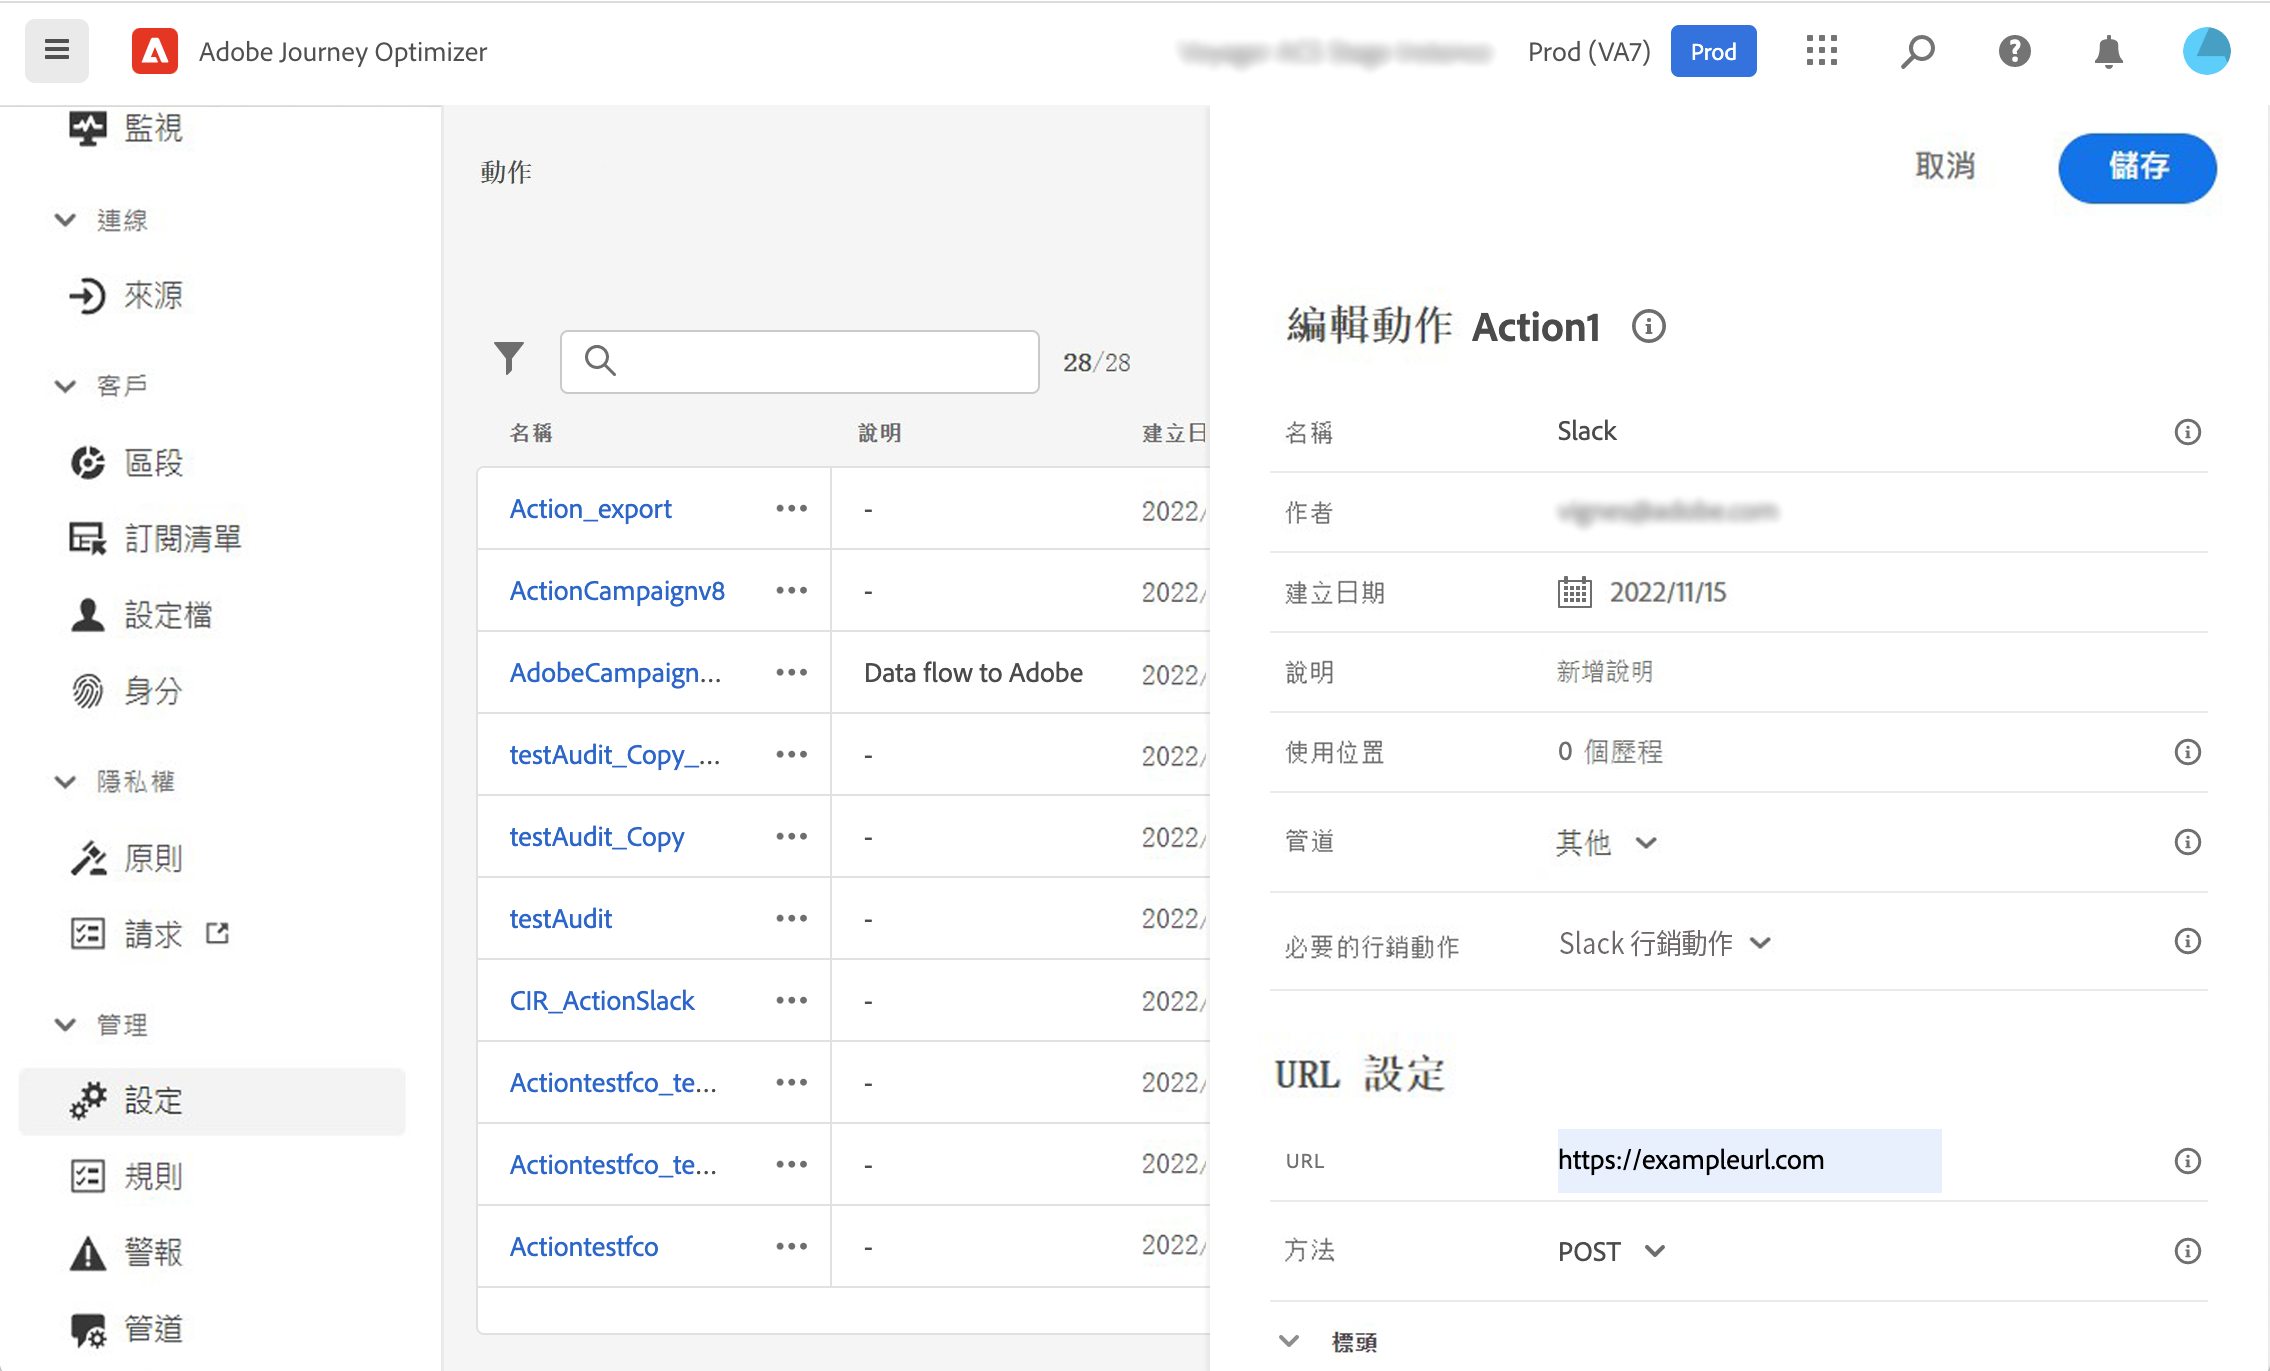
Task: Click the search magnifier in header
Action: coord(1917,51)
